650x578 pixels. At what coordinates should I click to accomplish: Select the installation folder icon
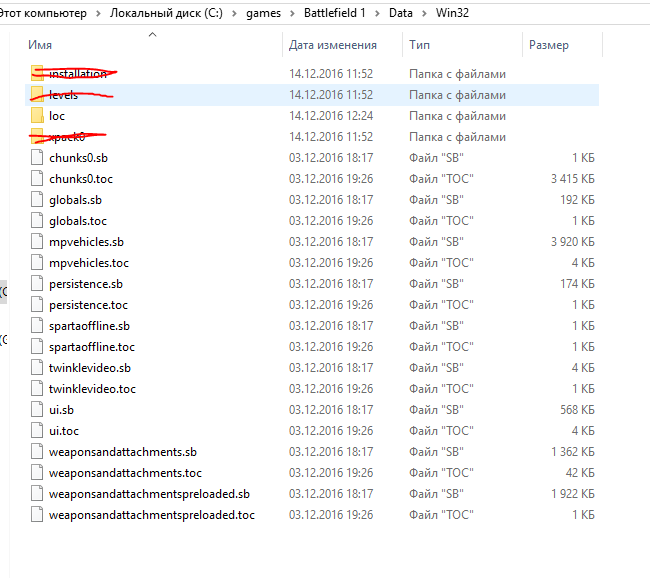[37, 73]
